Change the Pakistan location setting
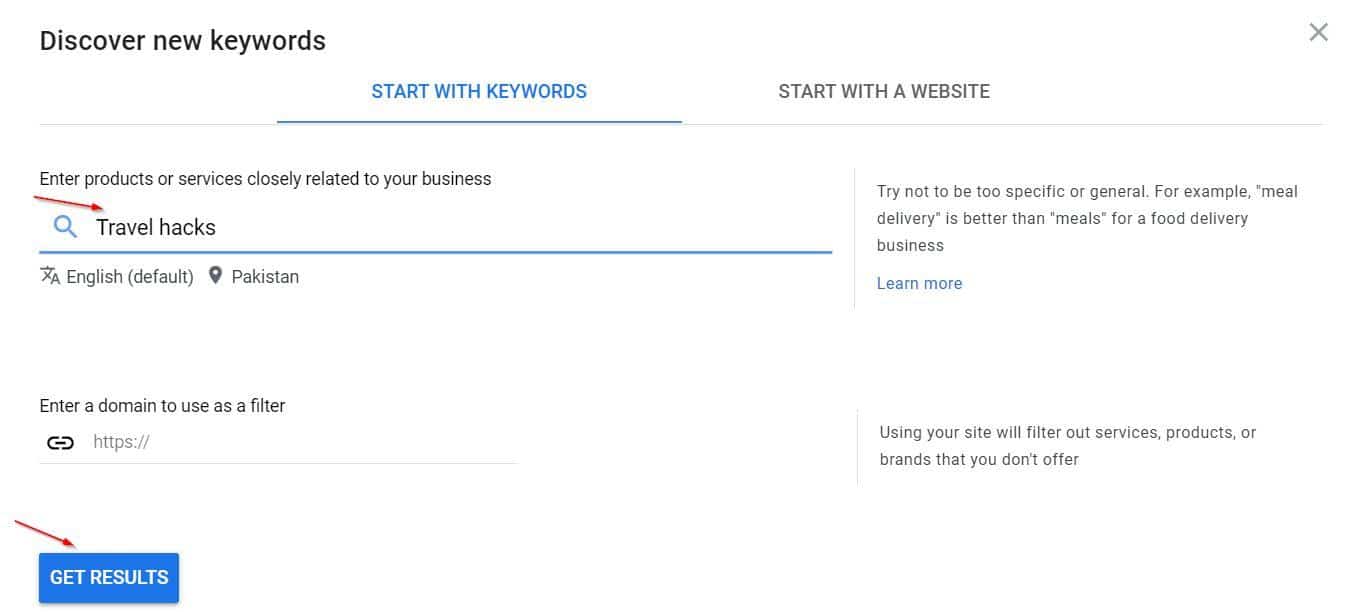The image size is (1349, 612). [x=265, y=277]
